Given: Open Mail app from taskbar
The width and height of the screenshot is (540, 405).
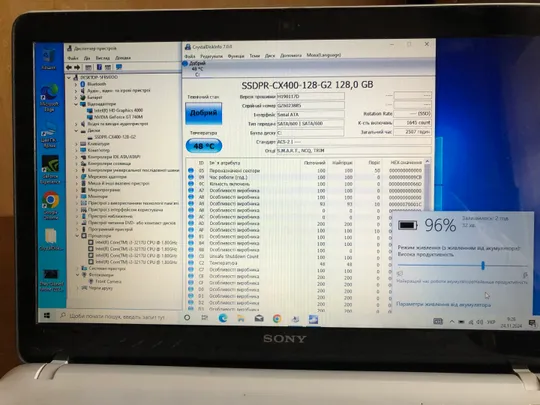Looking at the screenshot, I should point(259,319).
